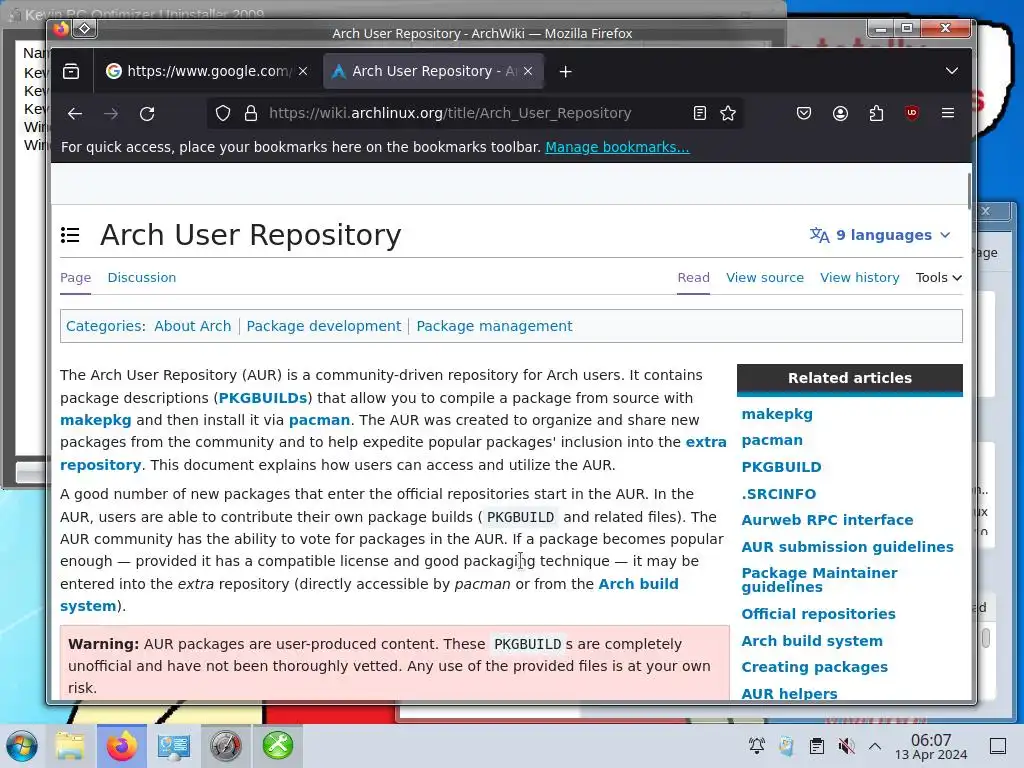This screenshot has width=1024, height=768.
Task: Show desktop via tray corner button
Action: [998, 746]
